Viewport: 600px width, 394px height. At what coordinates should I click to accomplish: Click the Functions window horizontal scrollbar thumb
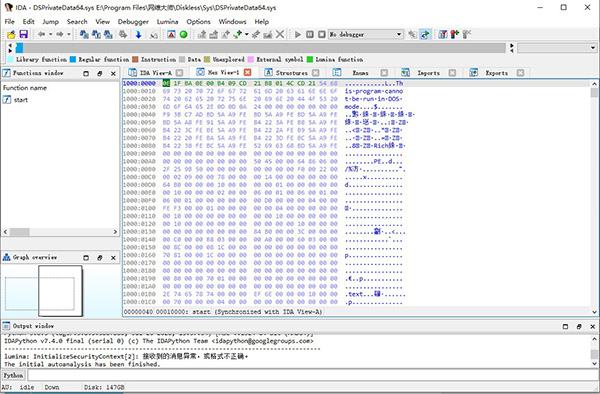pyautogui.click(x=20, y=232)
